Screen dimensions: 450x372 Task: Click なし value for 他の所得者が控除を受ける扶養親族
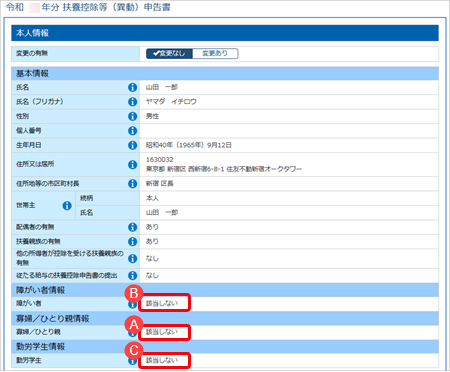152,259
